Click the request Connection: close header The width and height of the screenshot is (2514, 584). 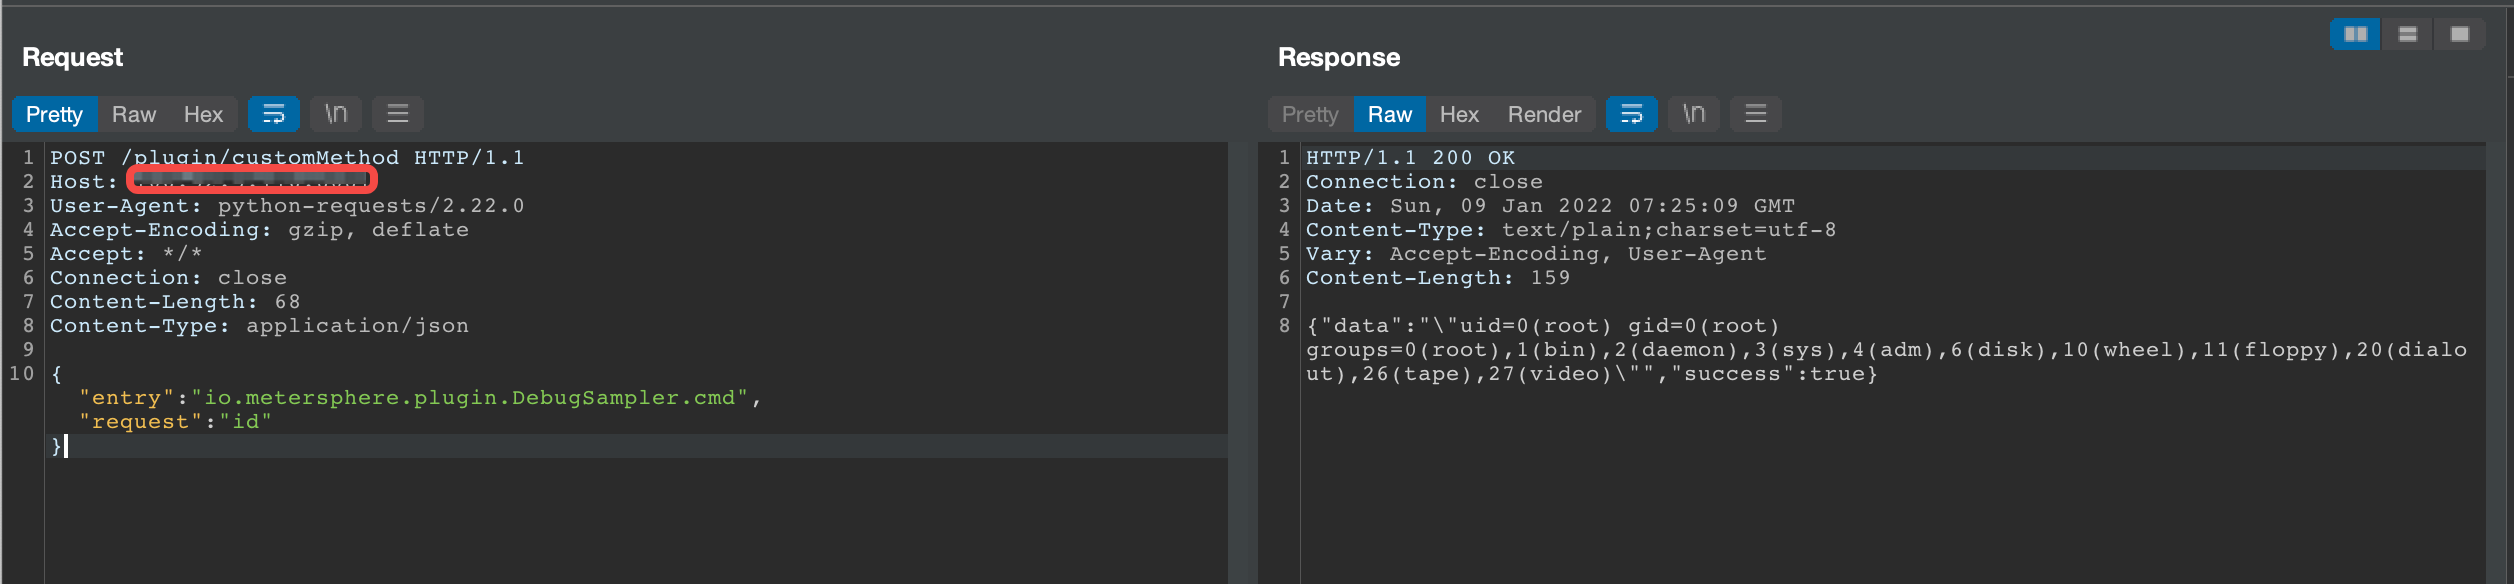[x=168, y=278]
